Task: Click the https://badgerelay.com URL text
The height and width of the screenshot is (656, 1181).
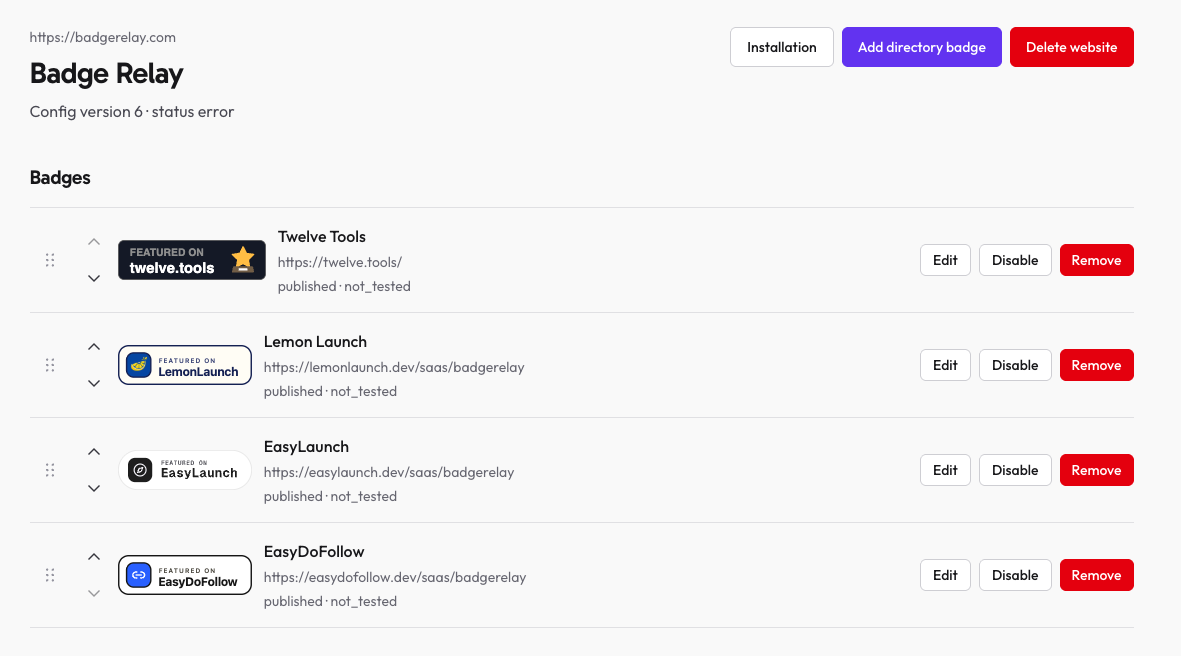Action: click(102, 37)
